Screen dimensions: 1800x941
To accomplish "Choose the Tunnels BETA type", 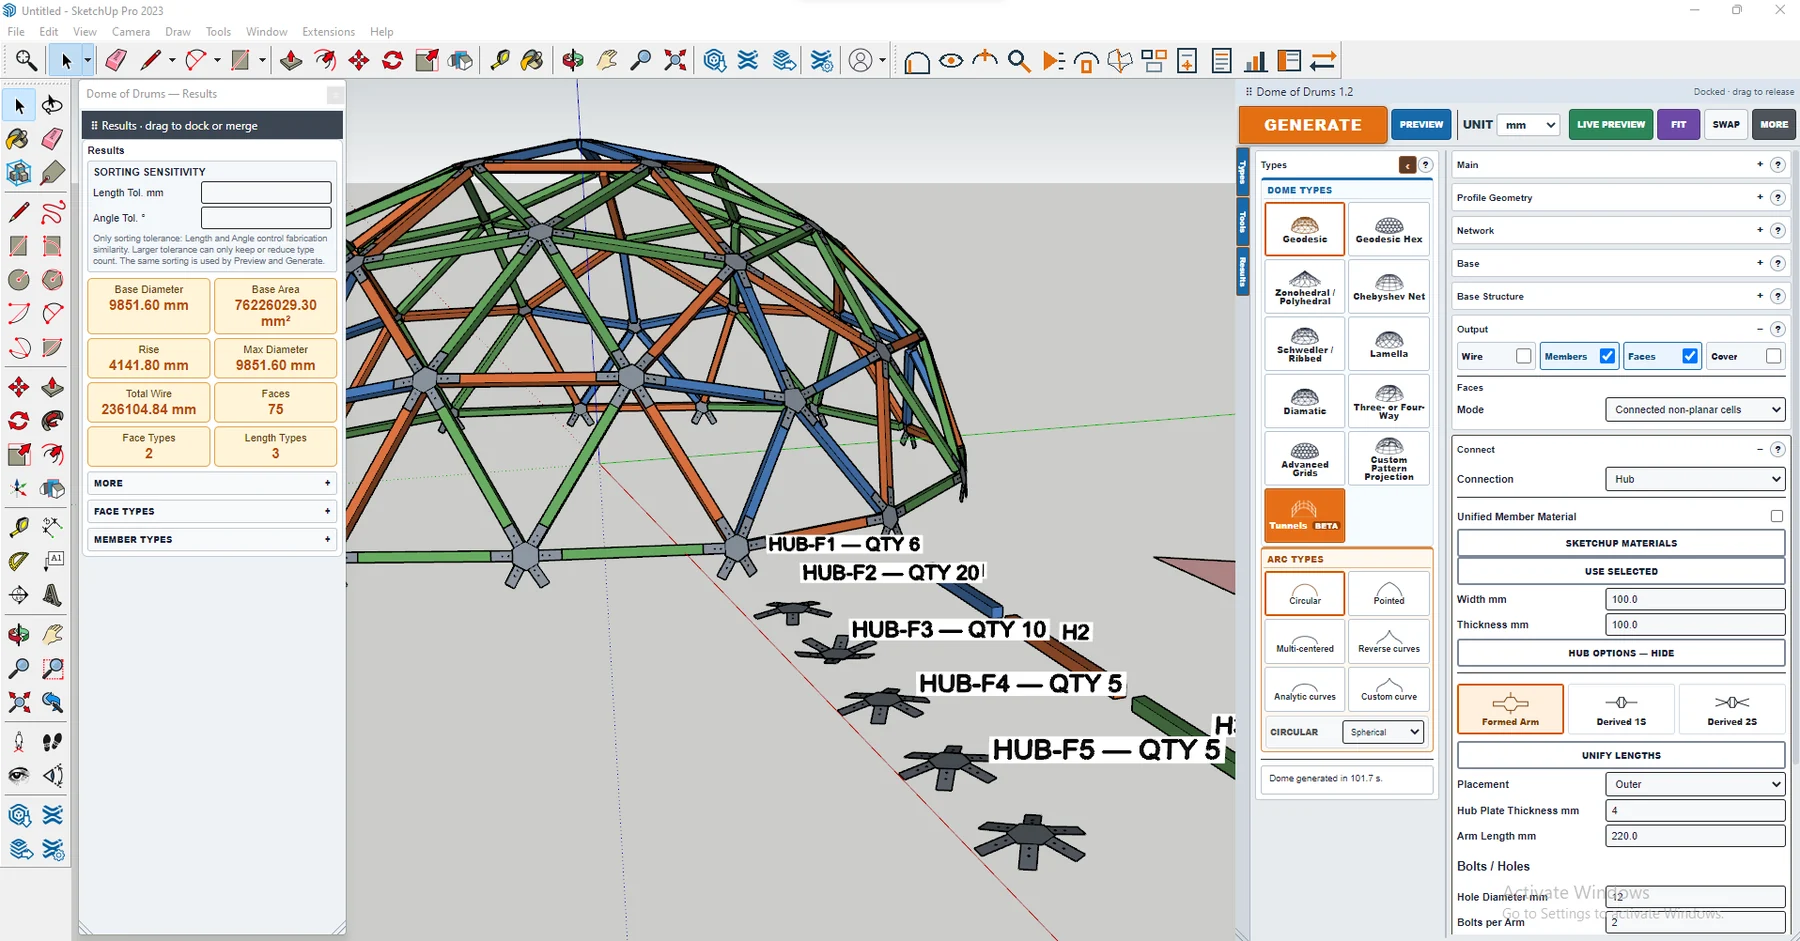I will [x=1304, y=515].
